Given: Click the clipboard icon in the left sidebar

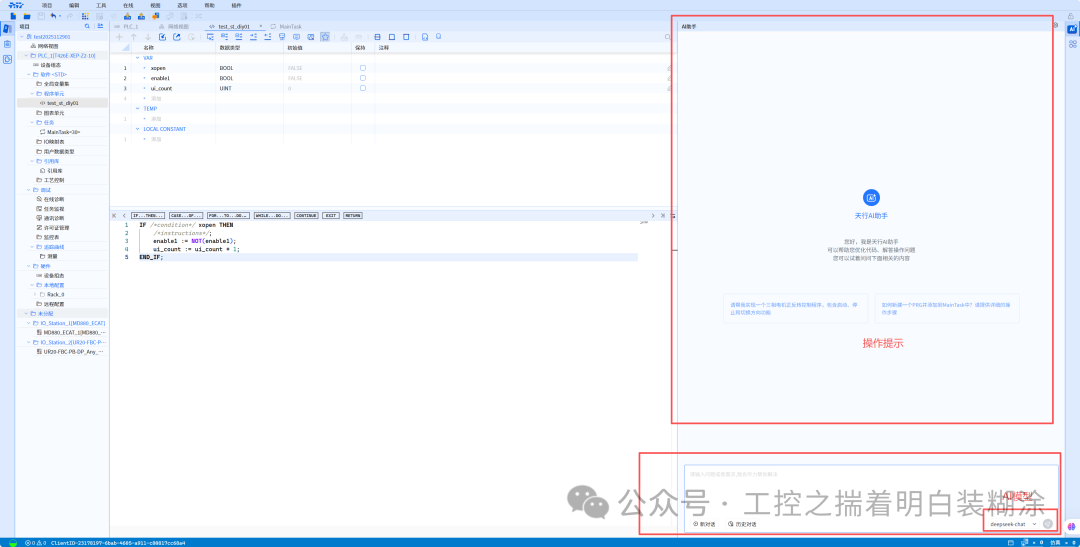Looking at the screenshot, I should [7, 44].
